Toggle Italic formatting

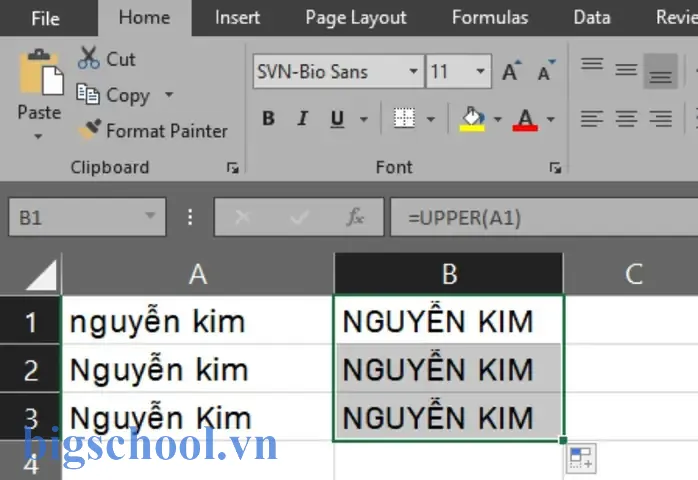click(x=303, y=118)
